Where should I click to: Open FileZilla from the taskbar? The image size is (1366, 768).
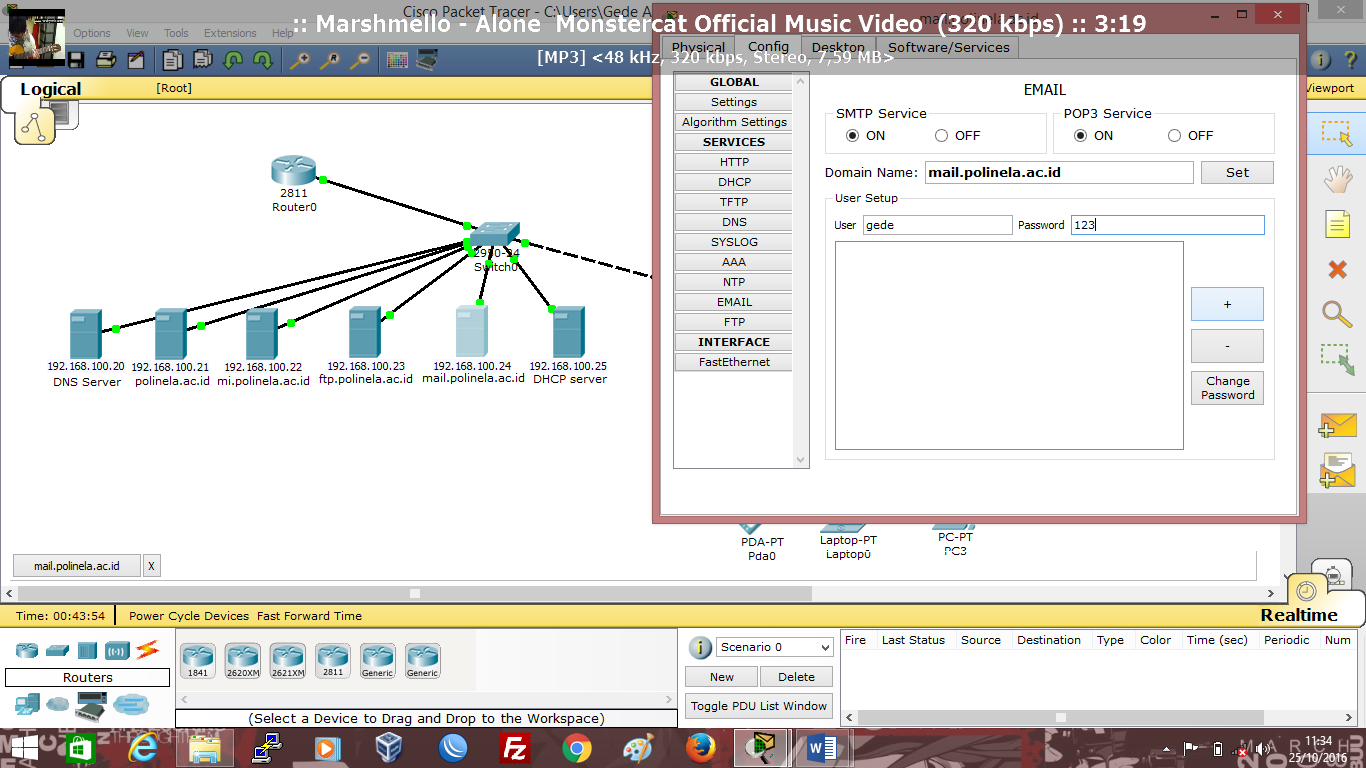(x=515, y=748)
